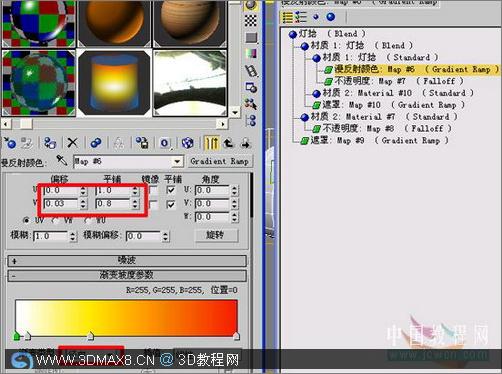Switch navigator to View List icon
The height and width of the screenshot is (374, 502).
(x=287, y=17)
